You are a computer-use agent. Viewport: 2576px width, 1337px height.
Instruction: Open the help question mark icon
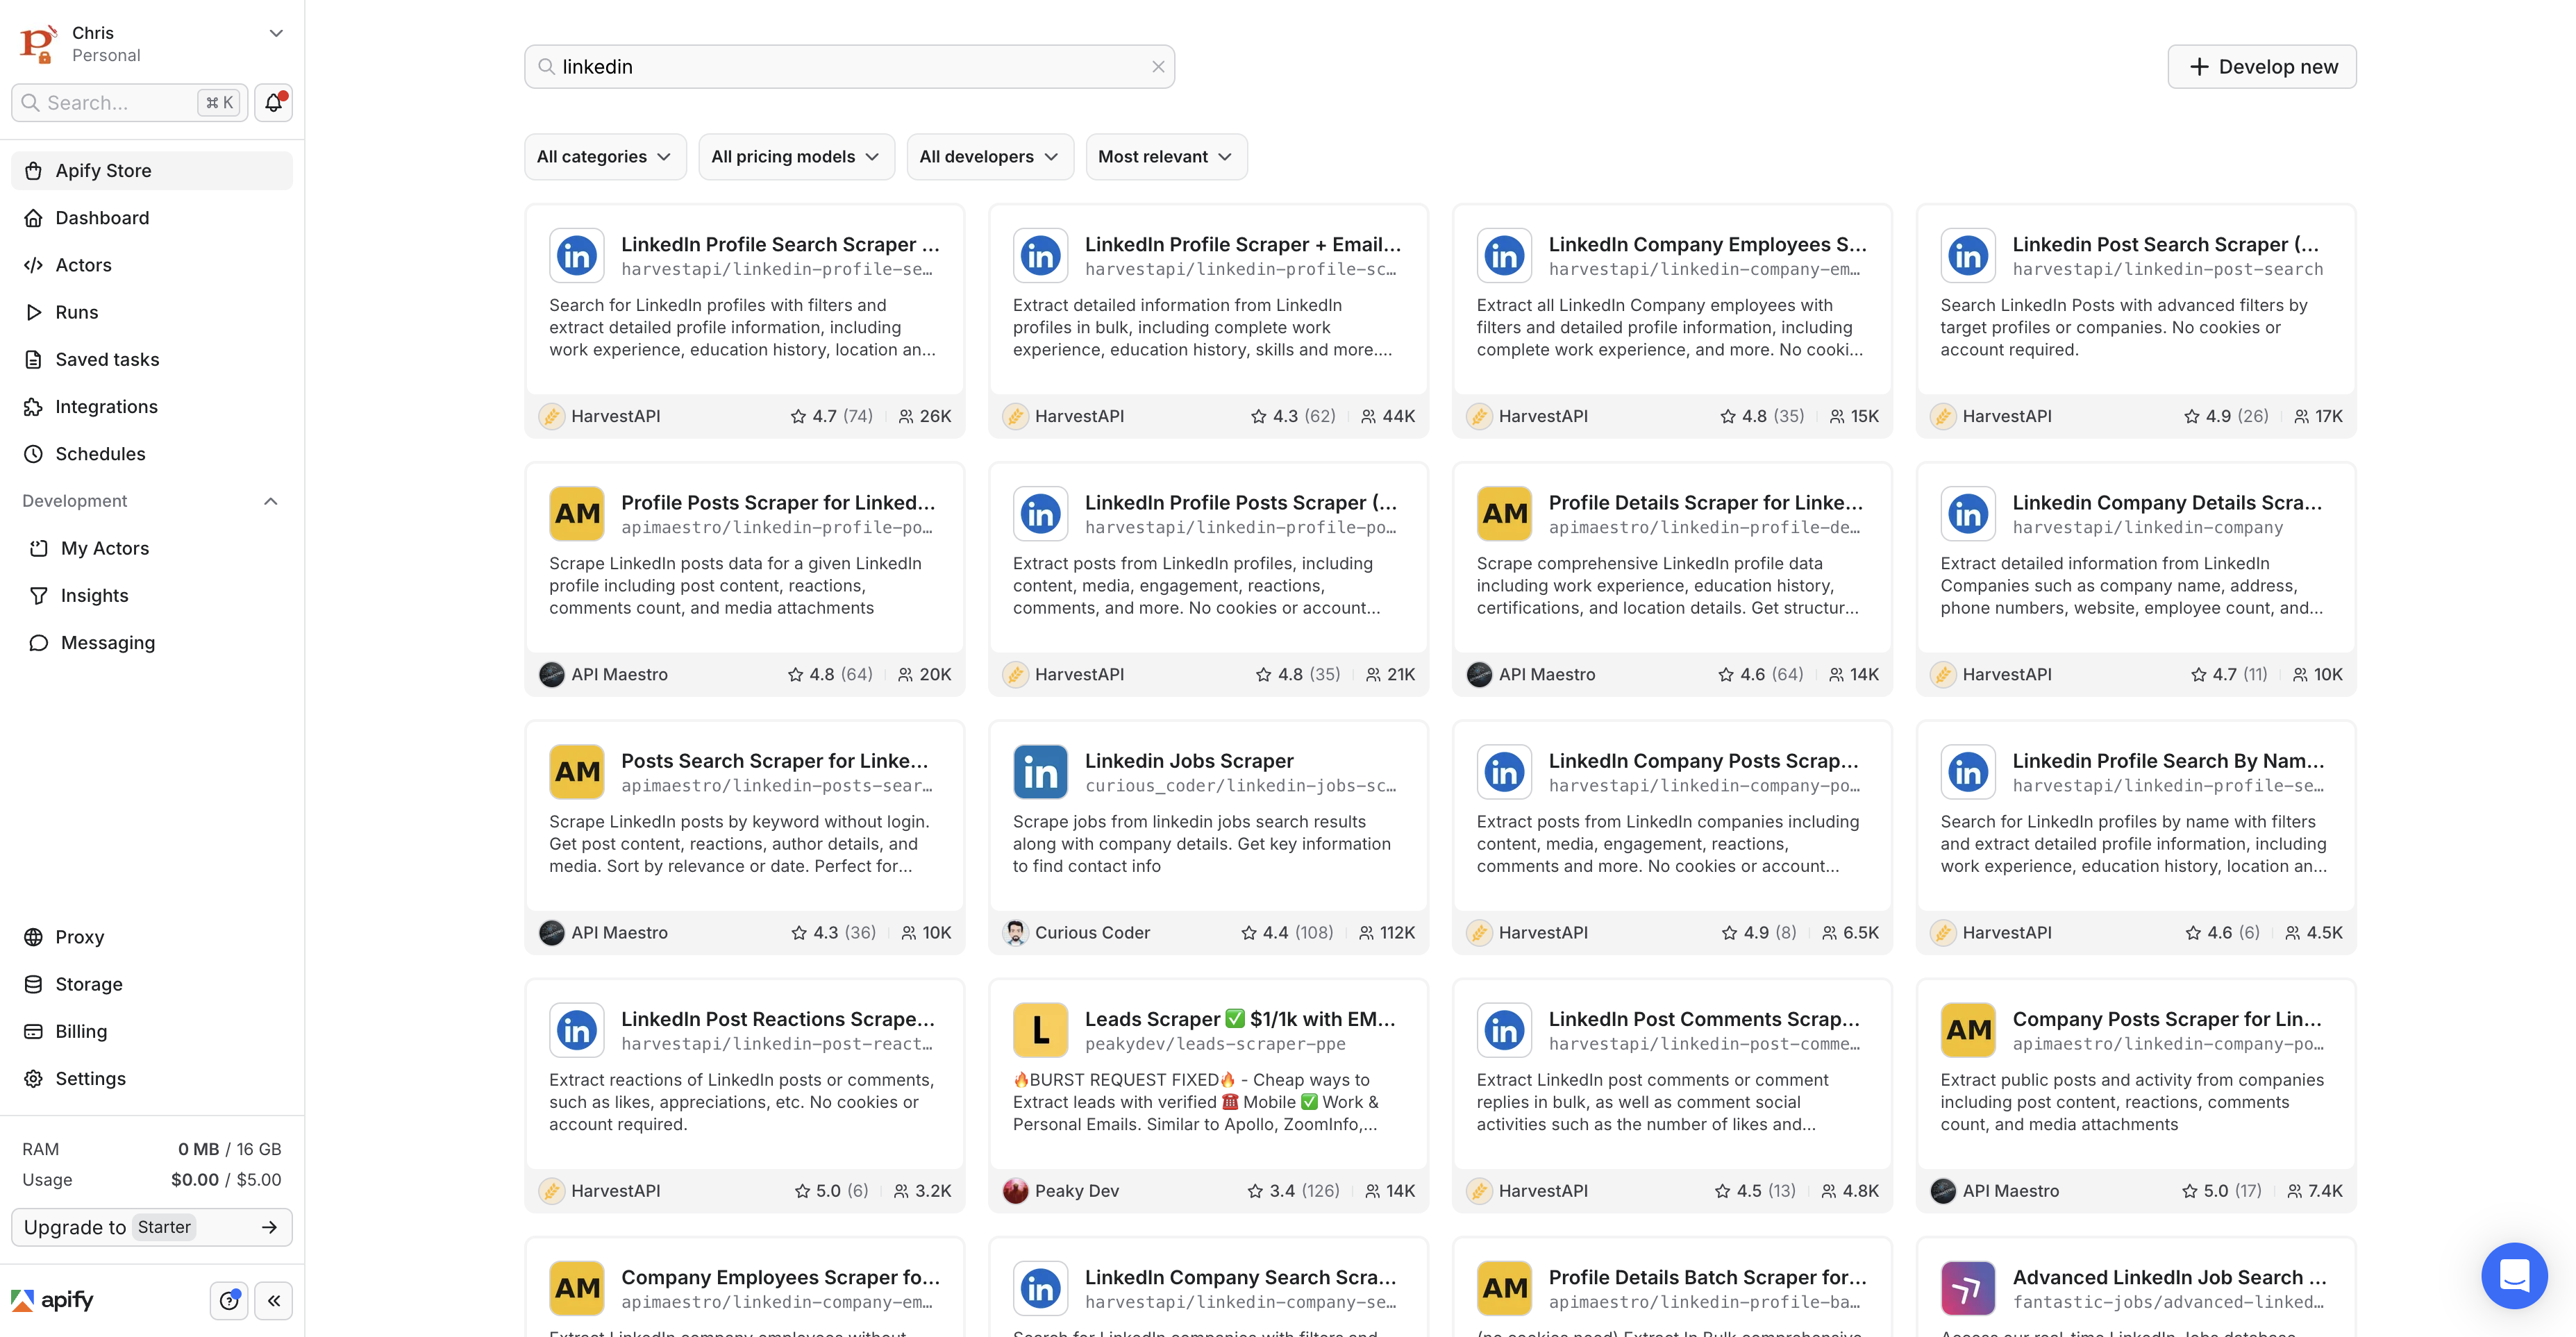(x=229, y=1300)
